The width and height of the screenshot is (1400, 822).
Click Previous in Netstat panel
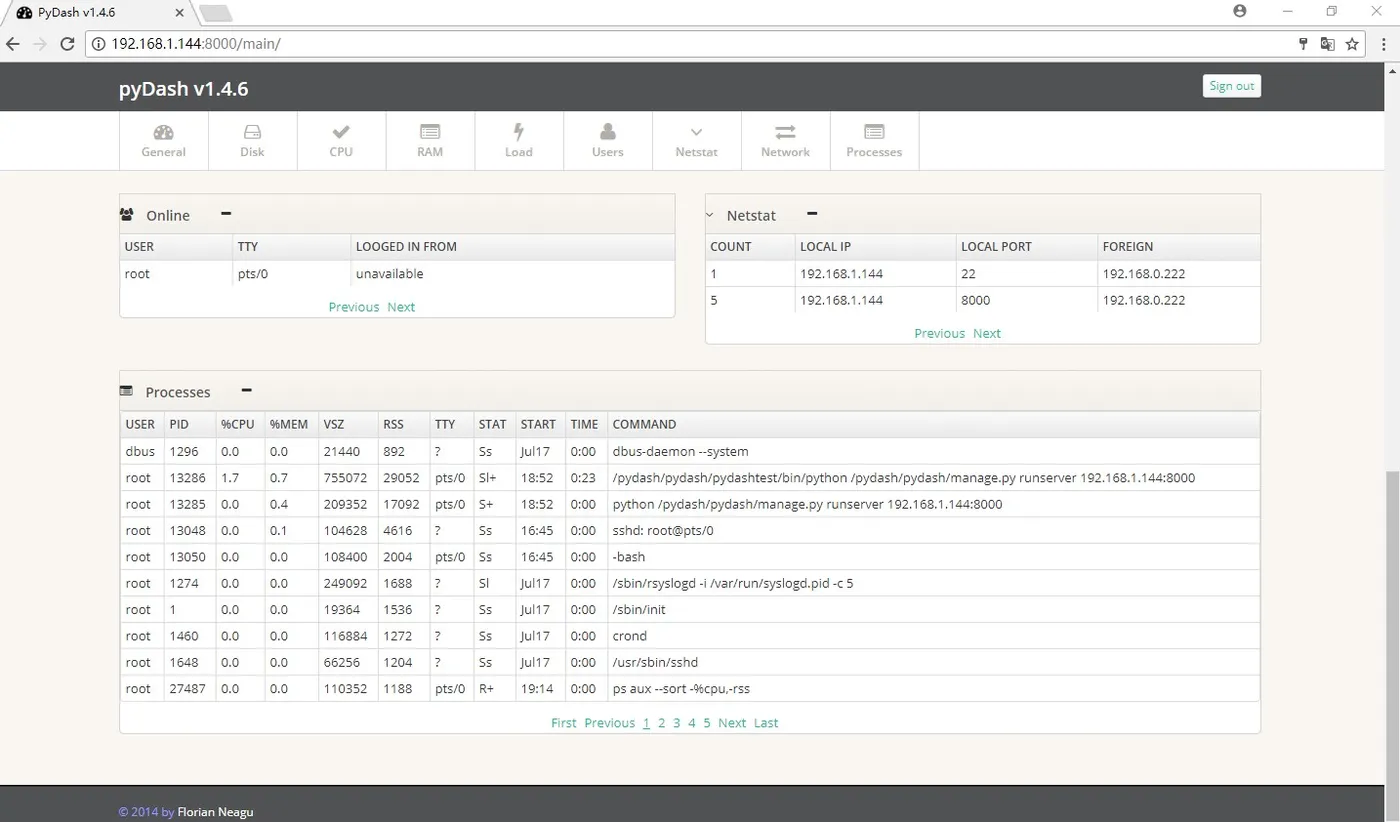[x=940, y=333]
